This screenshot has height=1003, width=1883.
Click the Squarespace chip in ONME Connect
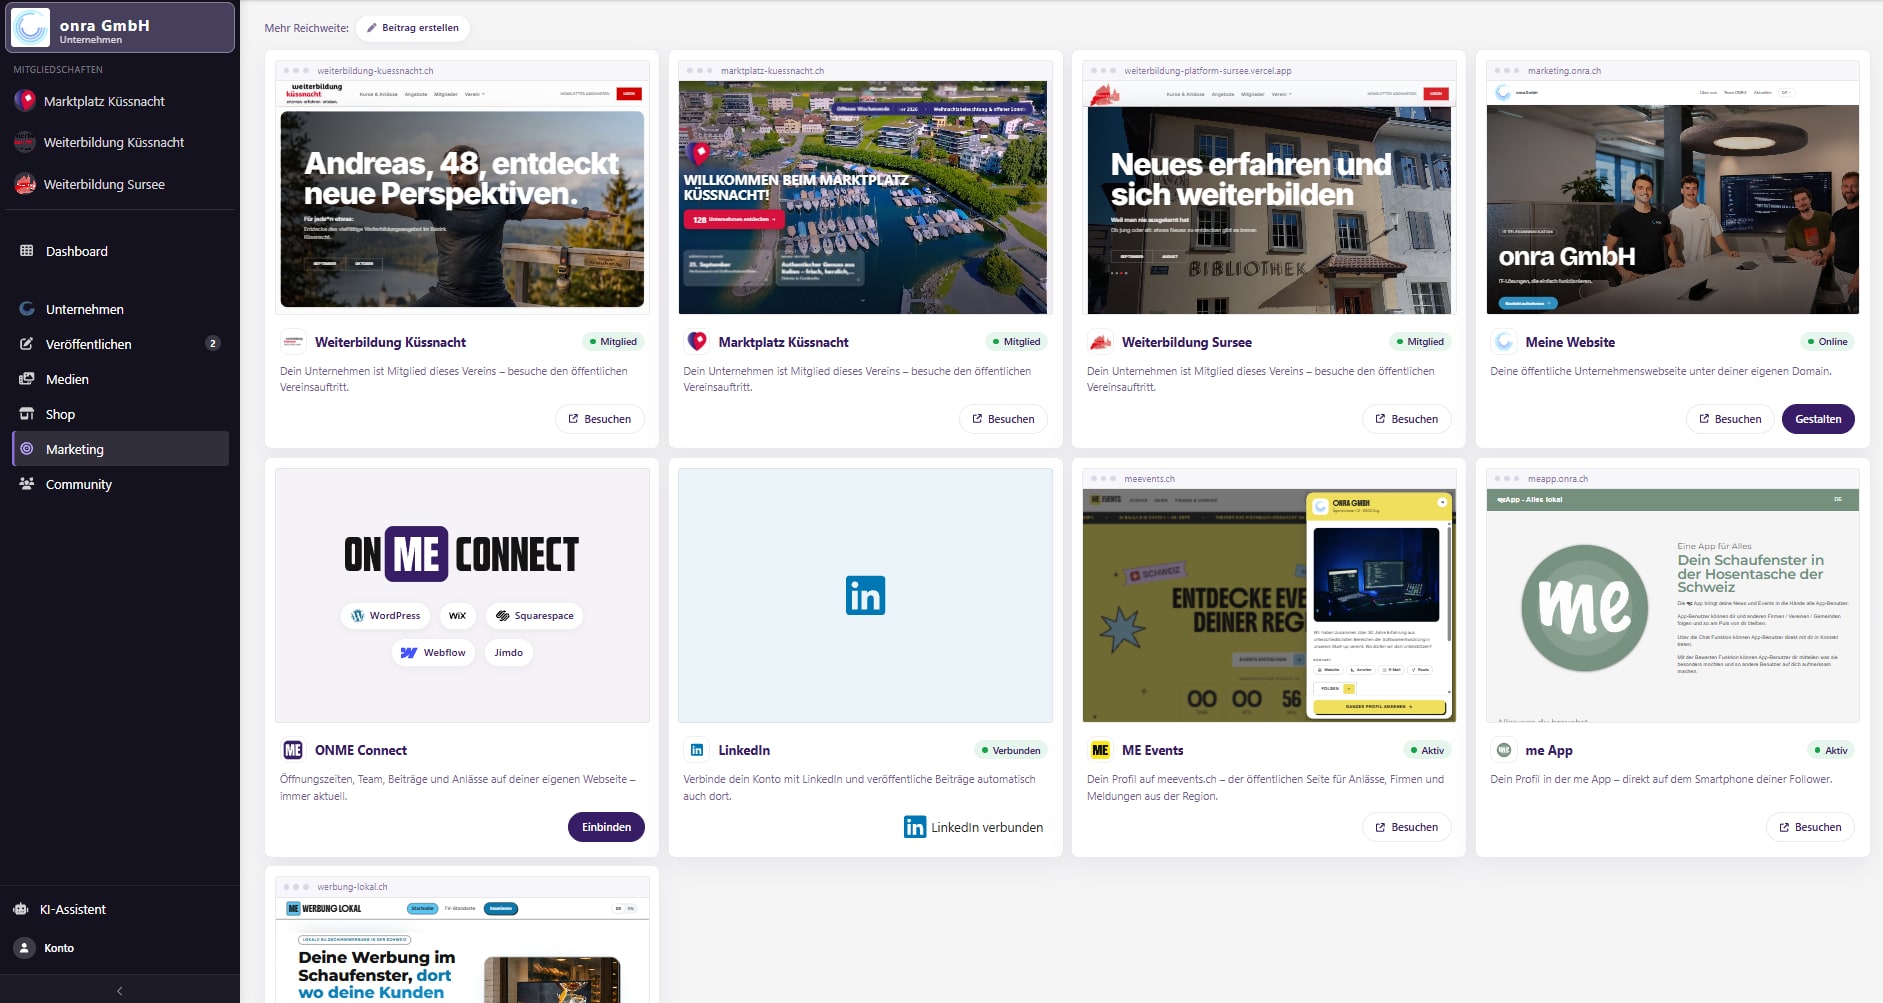pos(534,616)
